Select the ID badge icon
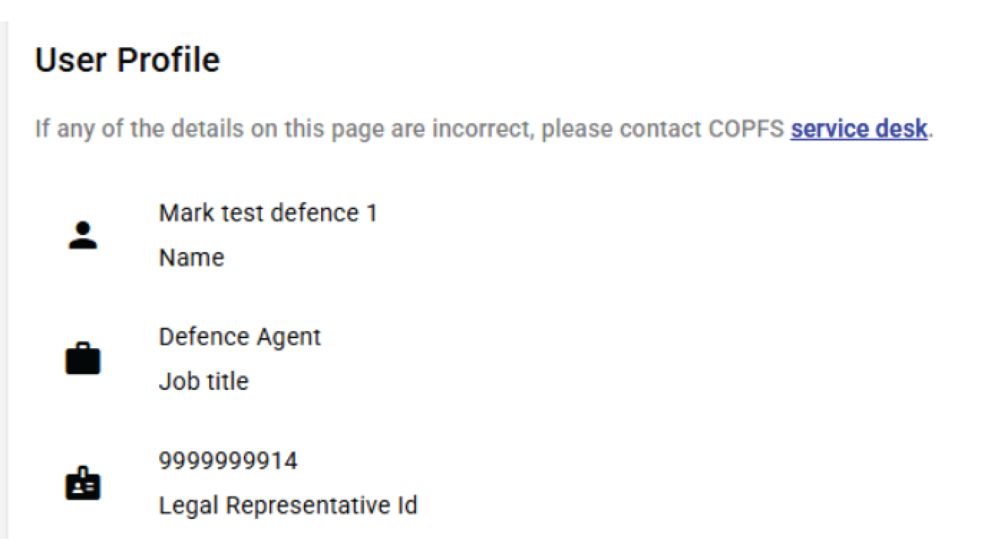 (x=82, y=484)
